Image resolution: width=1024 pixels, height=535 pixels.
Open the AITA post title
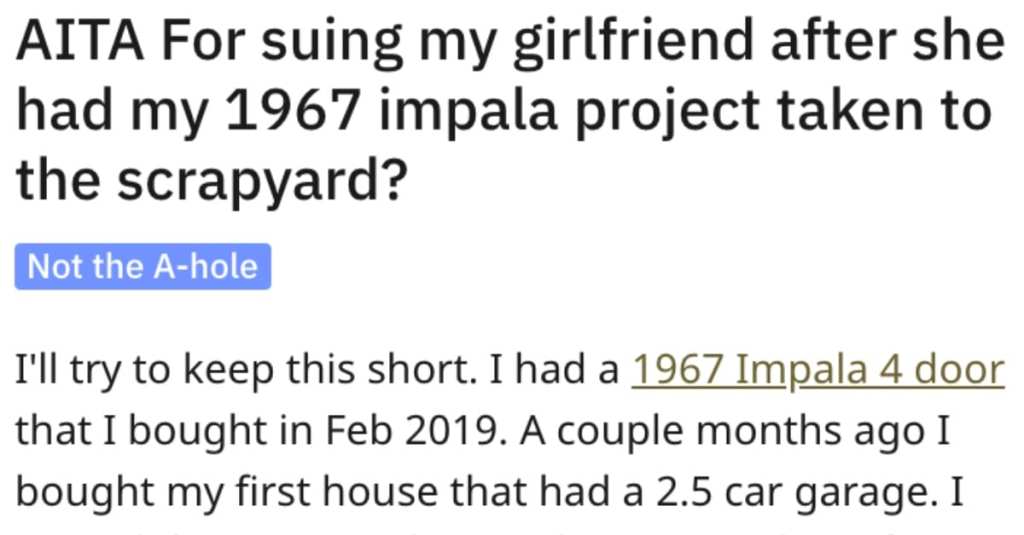(509, 110)
